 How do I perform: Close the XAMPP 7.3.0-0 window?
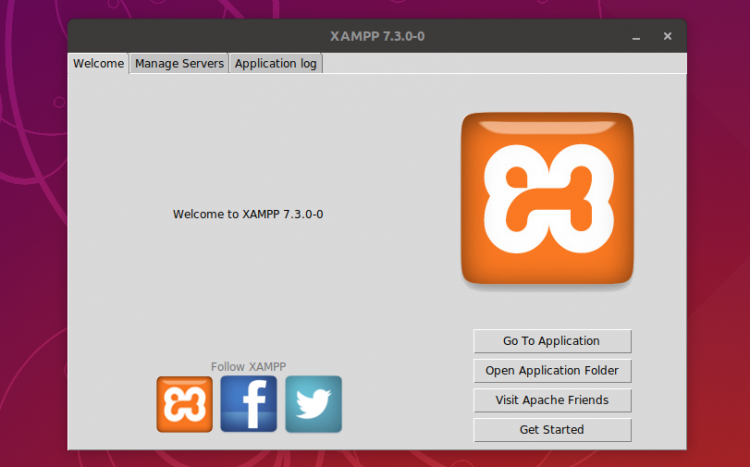coord(668,36)
